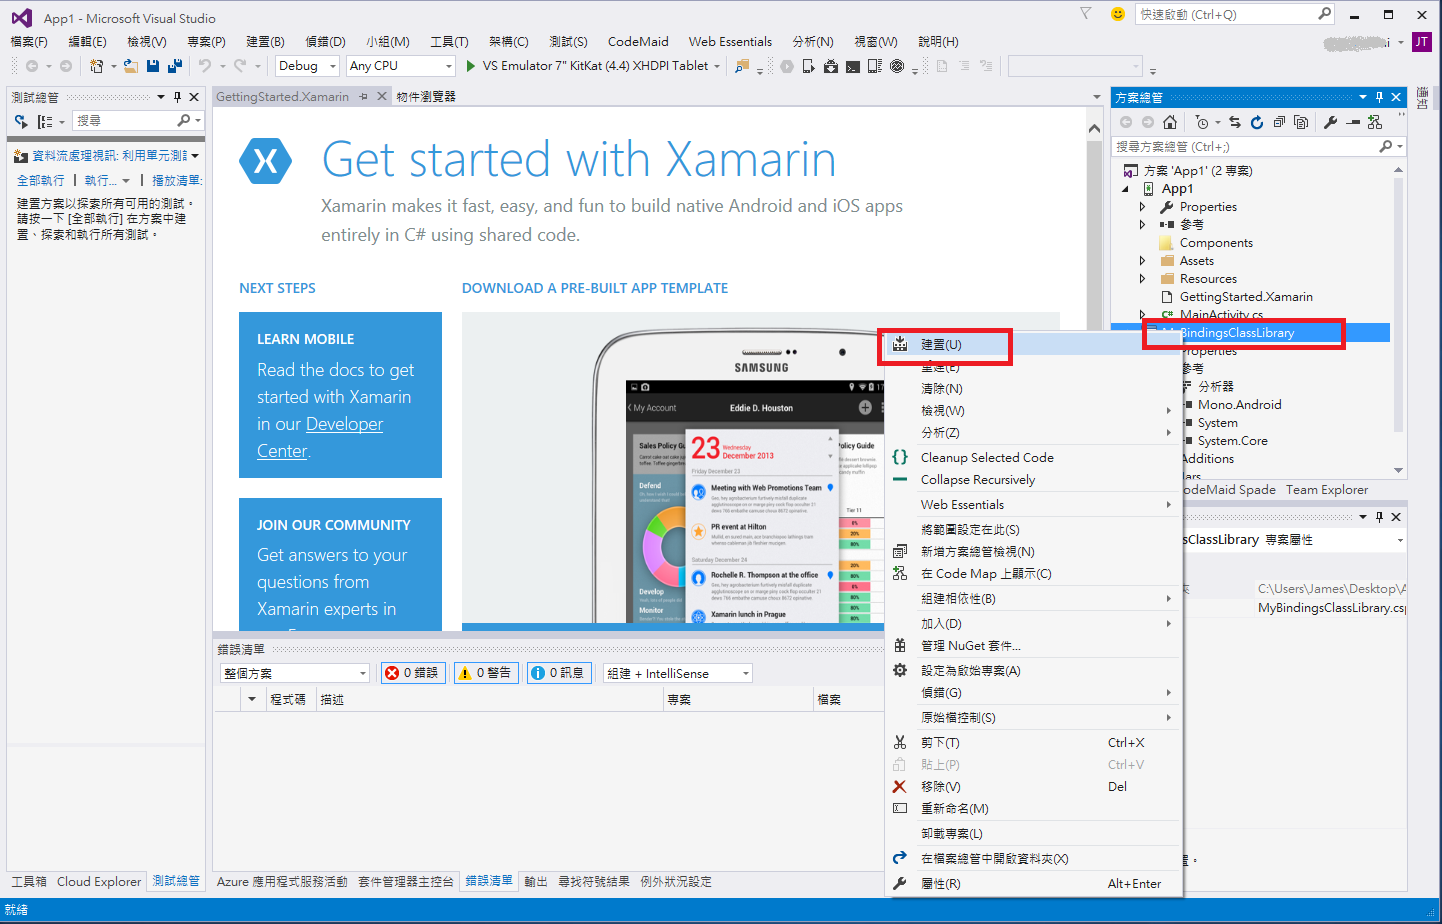Expand the Resources folder node

coord(1143,279)
